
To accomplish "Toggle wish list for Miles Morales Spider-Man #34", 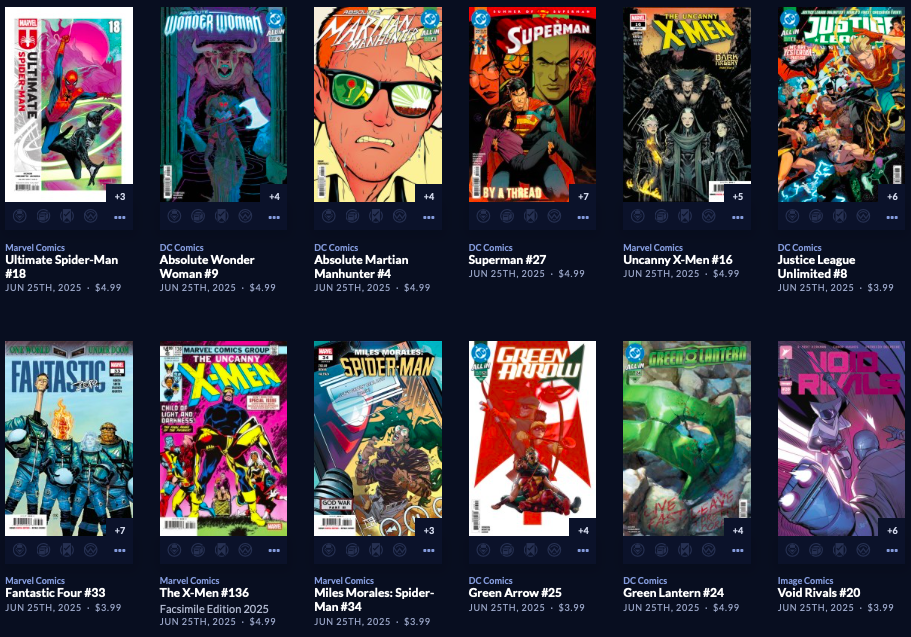I will (x=400, y=550).
